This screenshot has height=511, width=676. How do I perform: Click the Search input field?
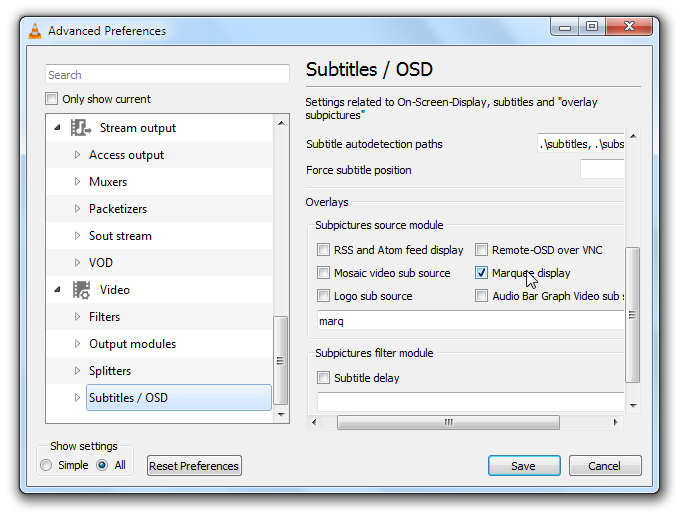pyautogui.click(x=167, y=74)
